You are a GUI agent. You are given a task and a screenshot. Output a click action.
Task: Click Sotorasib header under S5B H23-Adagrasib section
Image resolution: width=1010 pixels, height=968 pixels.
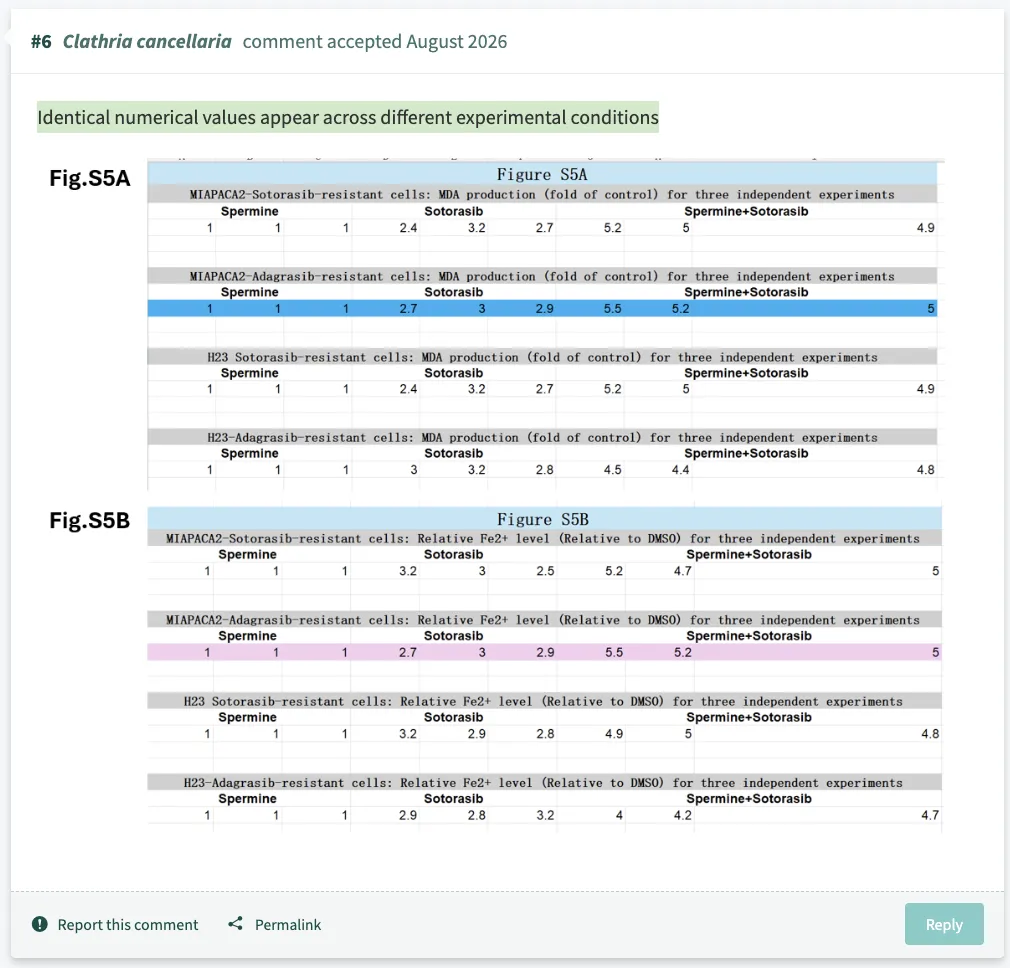pyautogui.click(x=453, y=799)
